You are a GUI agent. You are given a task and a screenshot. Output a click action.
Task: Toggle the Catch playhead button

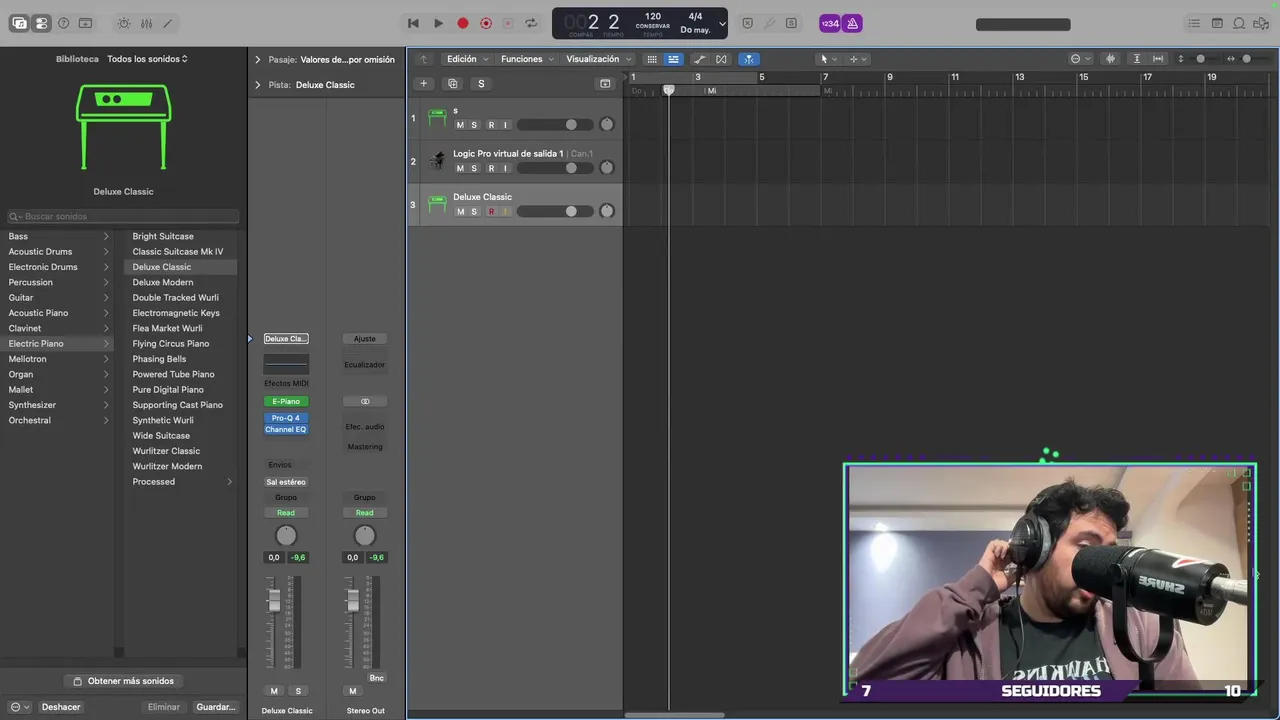(x=748, y=59)
